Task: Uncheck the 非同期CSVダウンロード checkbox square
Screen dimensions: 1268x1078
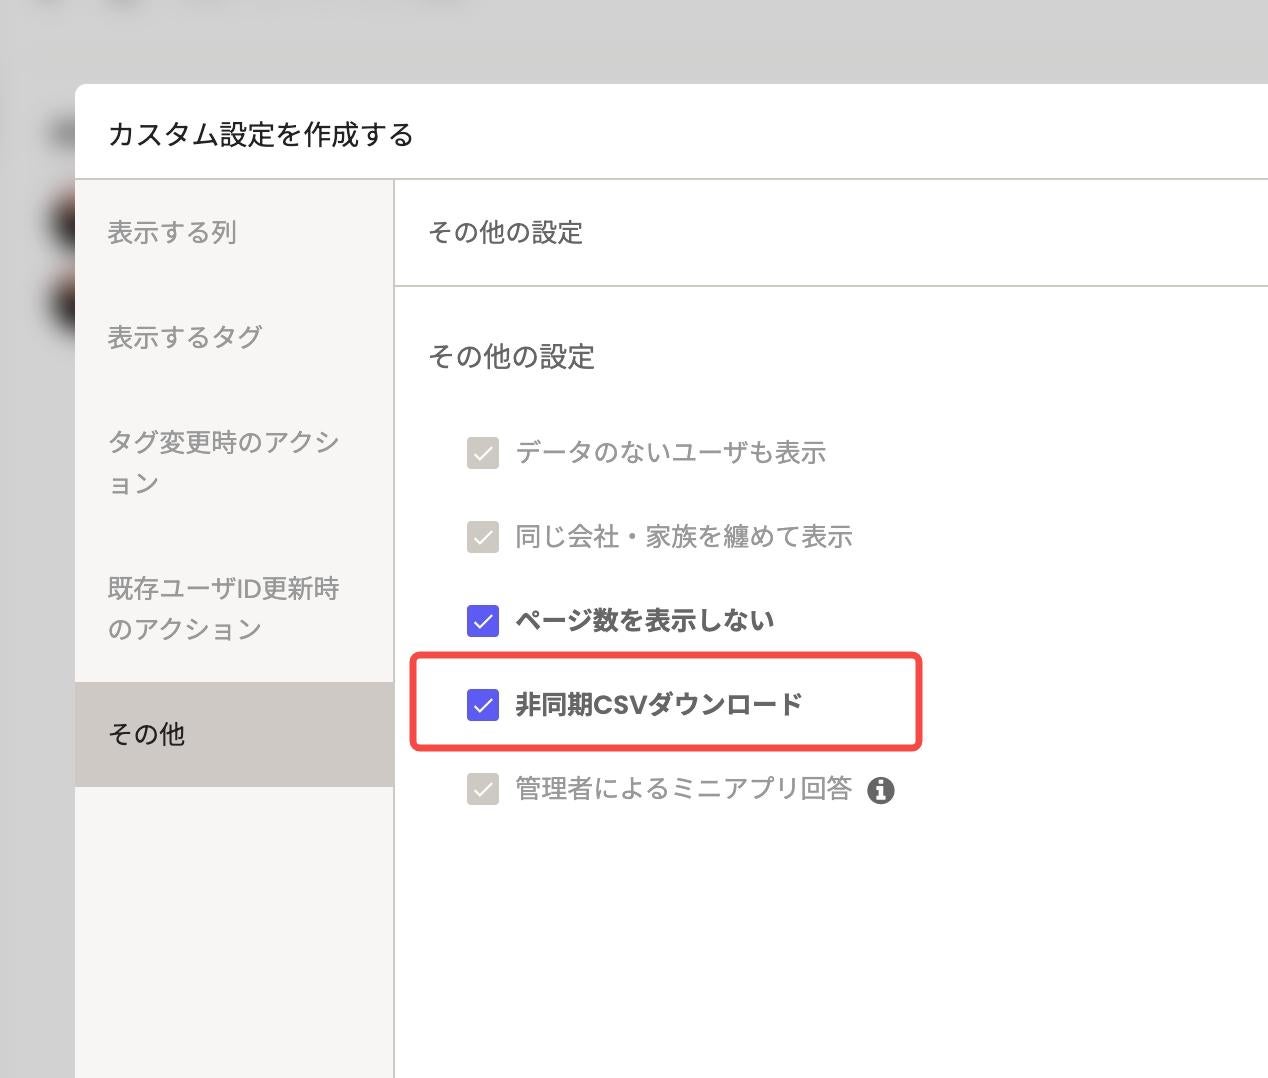Action: click(483, 705)
